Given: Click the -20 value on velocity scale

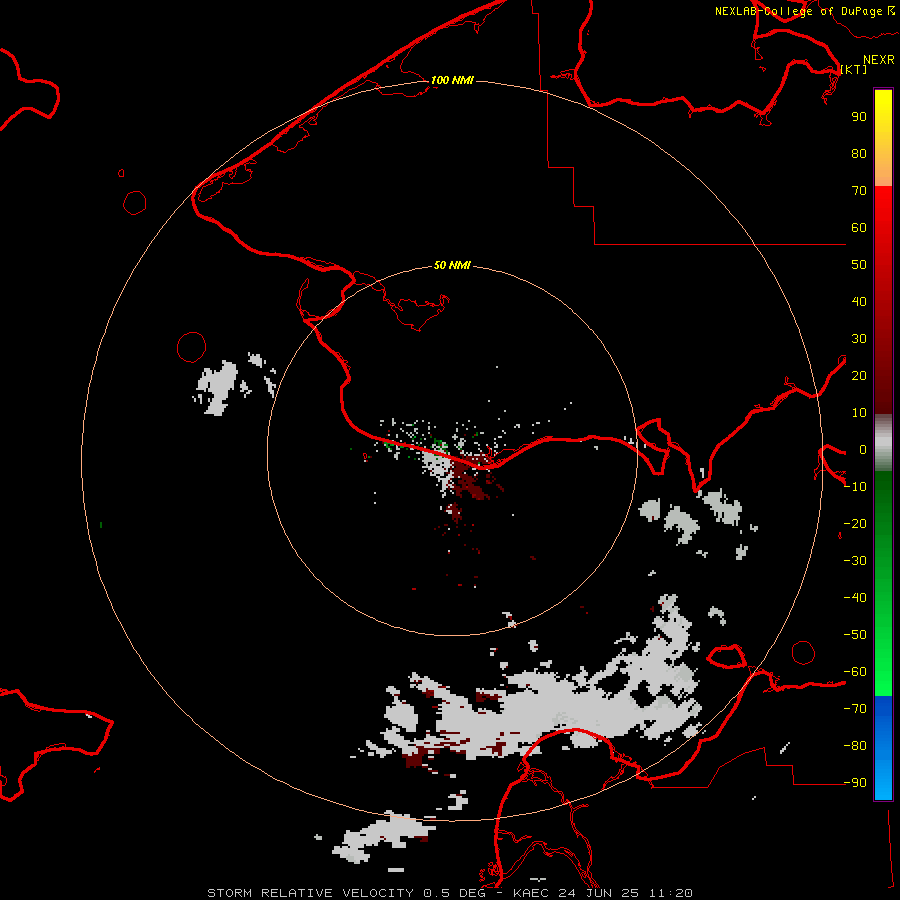Looking at the screenshot, I should 855,524.
